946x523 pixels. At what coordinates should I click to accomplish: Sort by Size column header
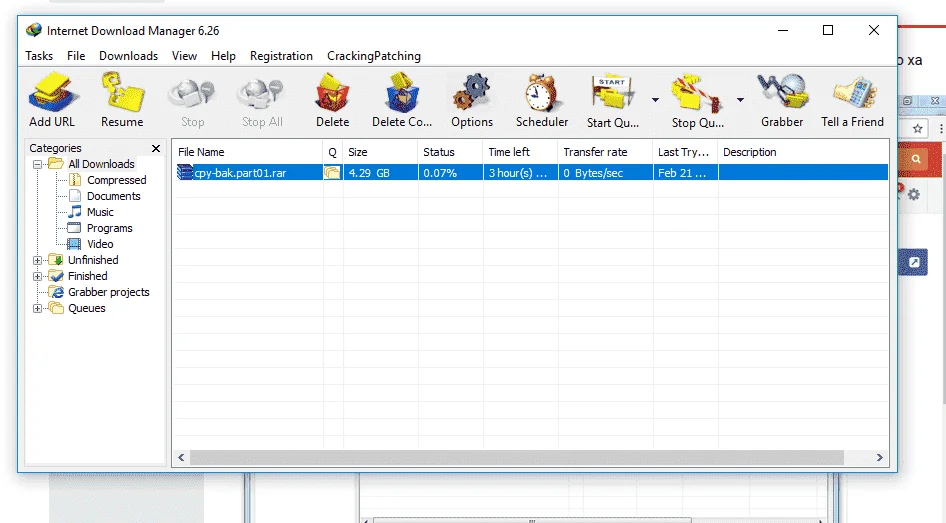[380, 152]
